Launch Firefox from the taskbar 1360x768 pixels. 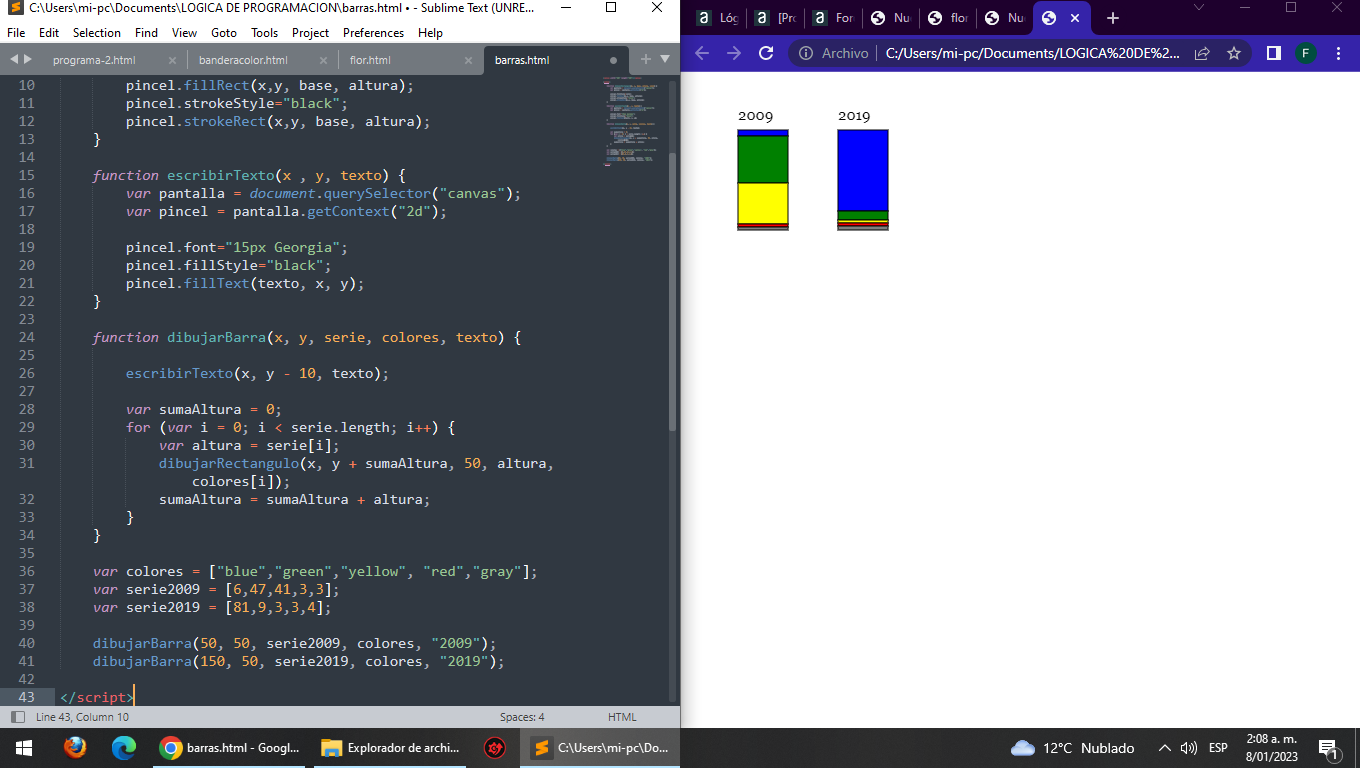75,748
